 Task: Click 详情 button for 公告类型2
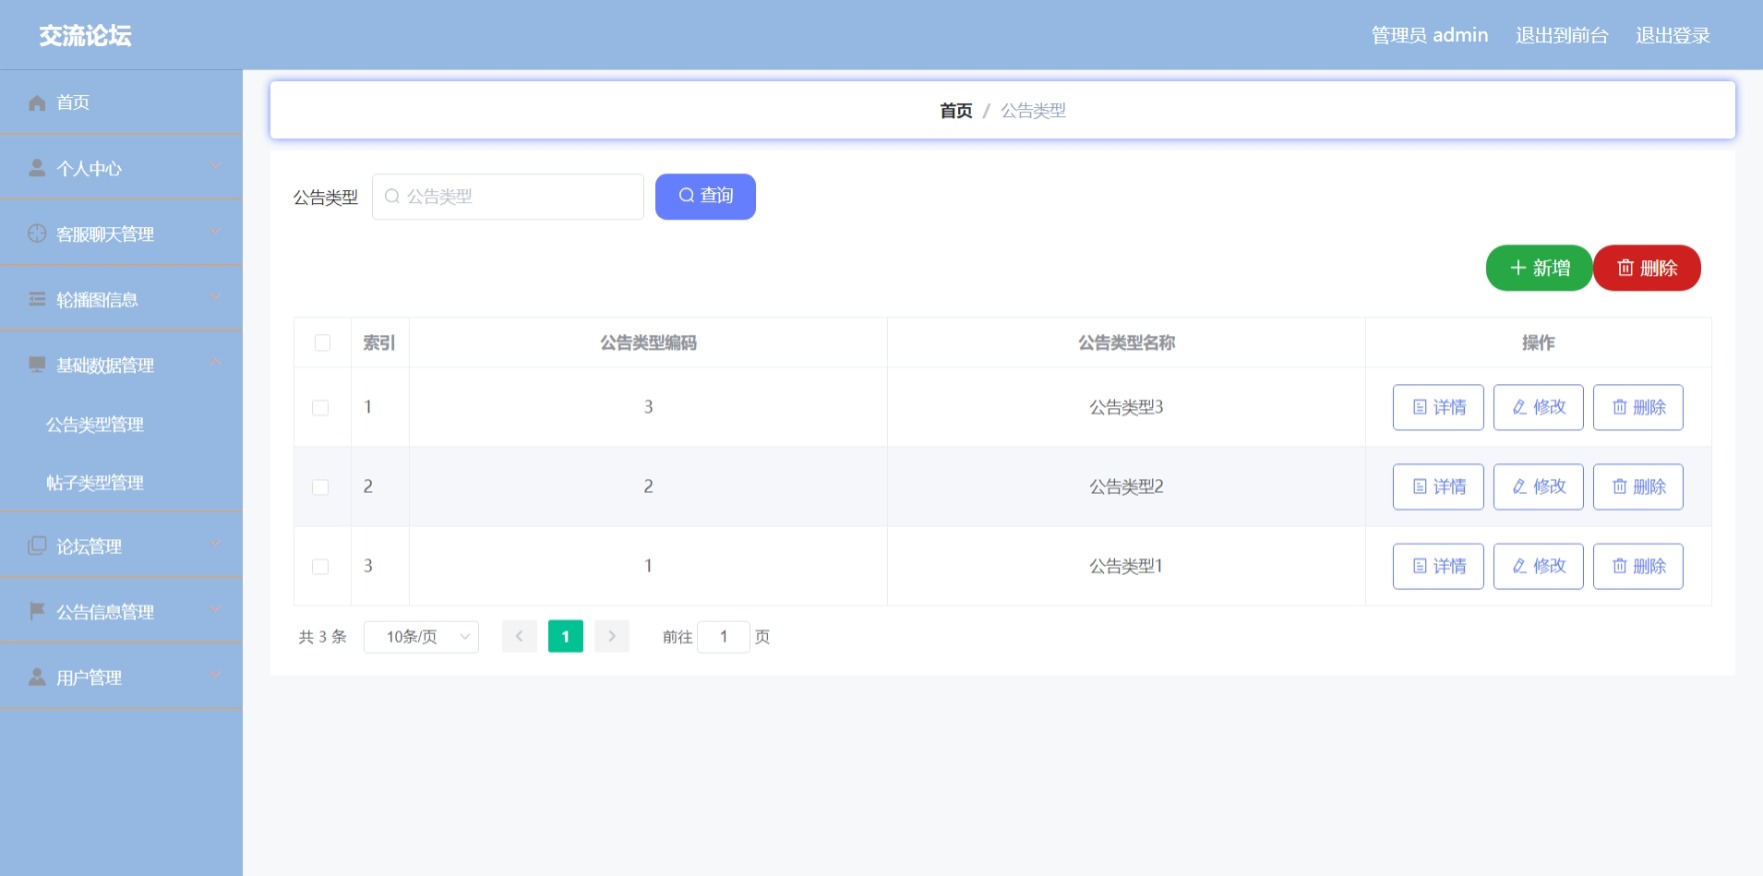1438,486
